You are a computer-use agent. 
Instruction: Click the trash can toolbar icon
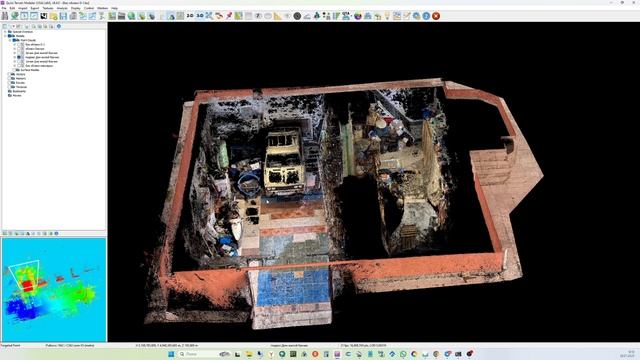click(x=73, y=16)
